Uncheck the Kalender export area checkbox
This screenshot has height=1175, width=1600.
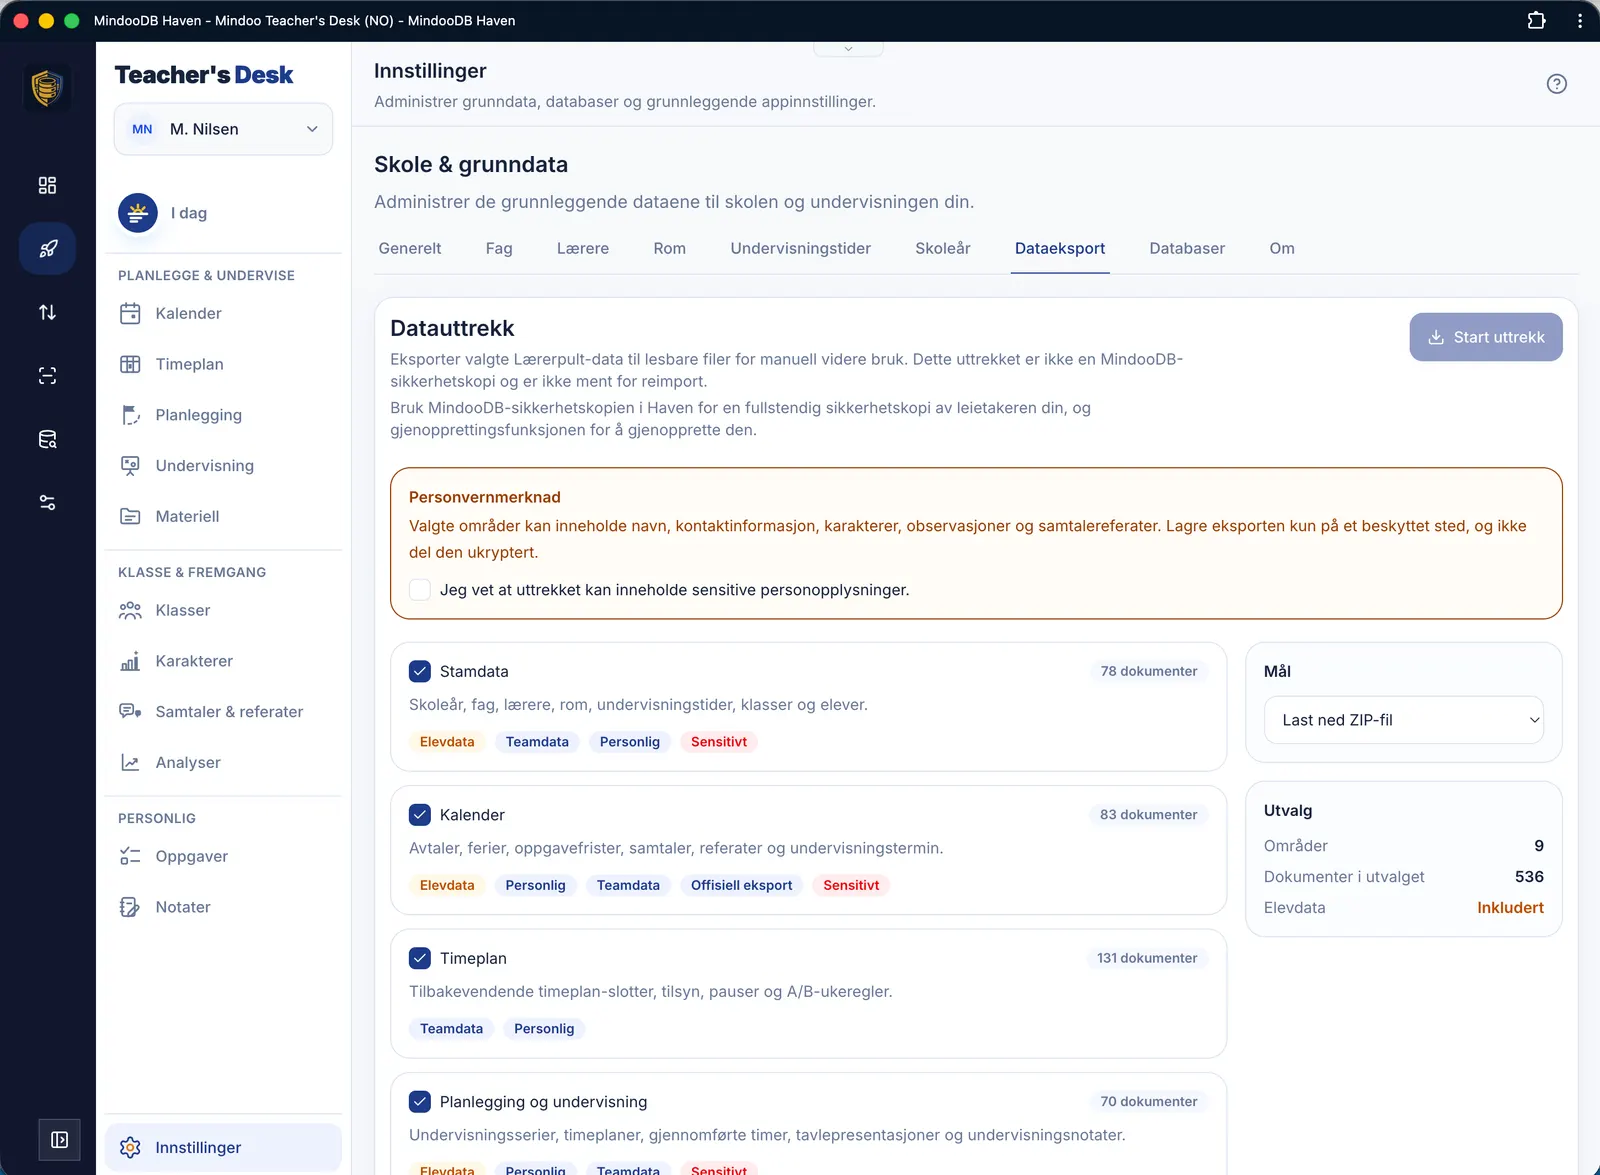(x=420, y=815)
